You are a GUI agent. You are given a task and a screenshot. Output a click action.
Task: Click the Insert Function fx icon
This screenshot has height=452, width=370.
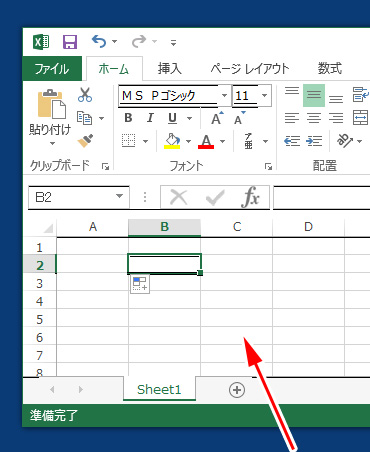coord(250,197)
